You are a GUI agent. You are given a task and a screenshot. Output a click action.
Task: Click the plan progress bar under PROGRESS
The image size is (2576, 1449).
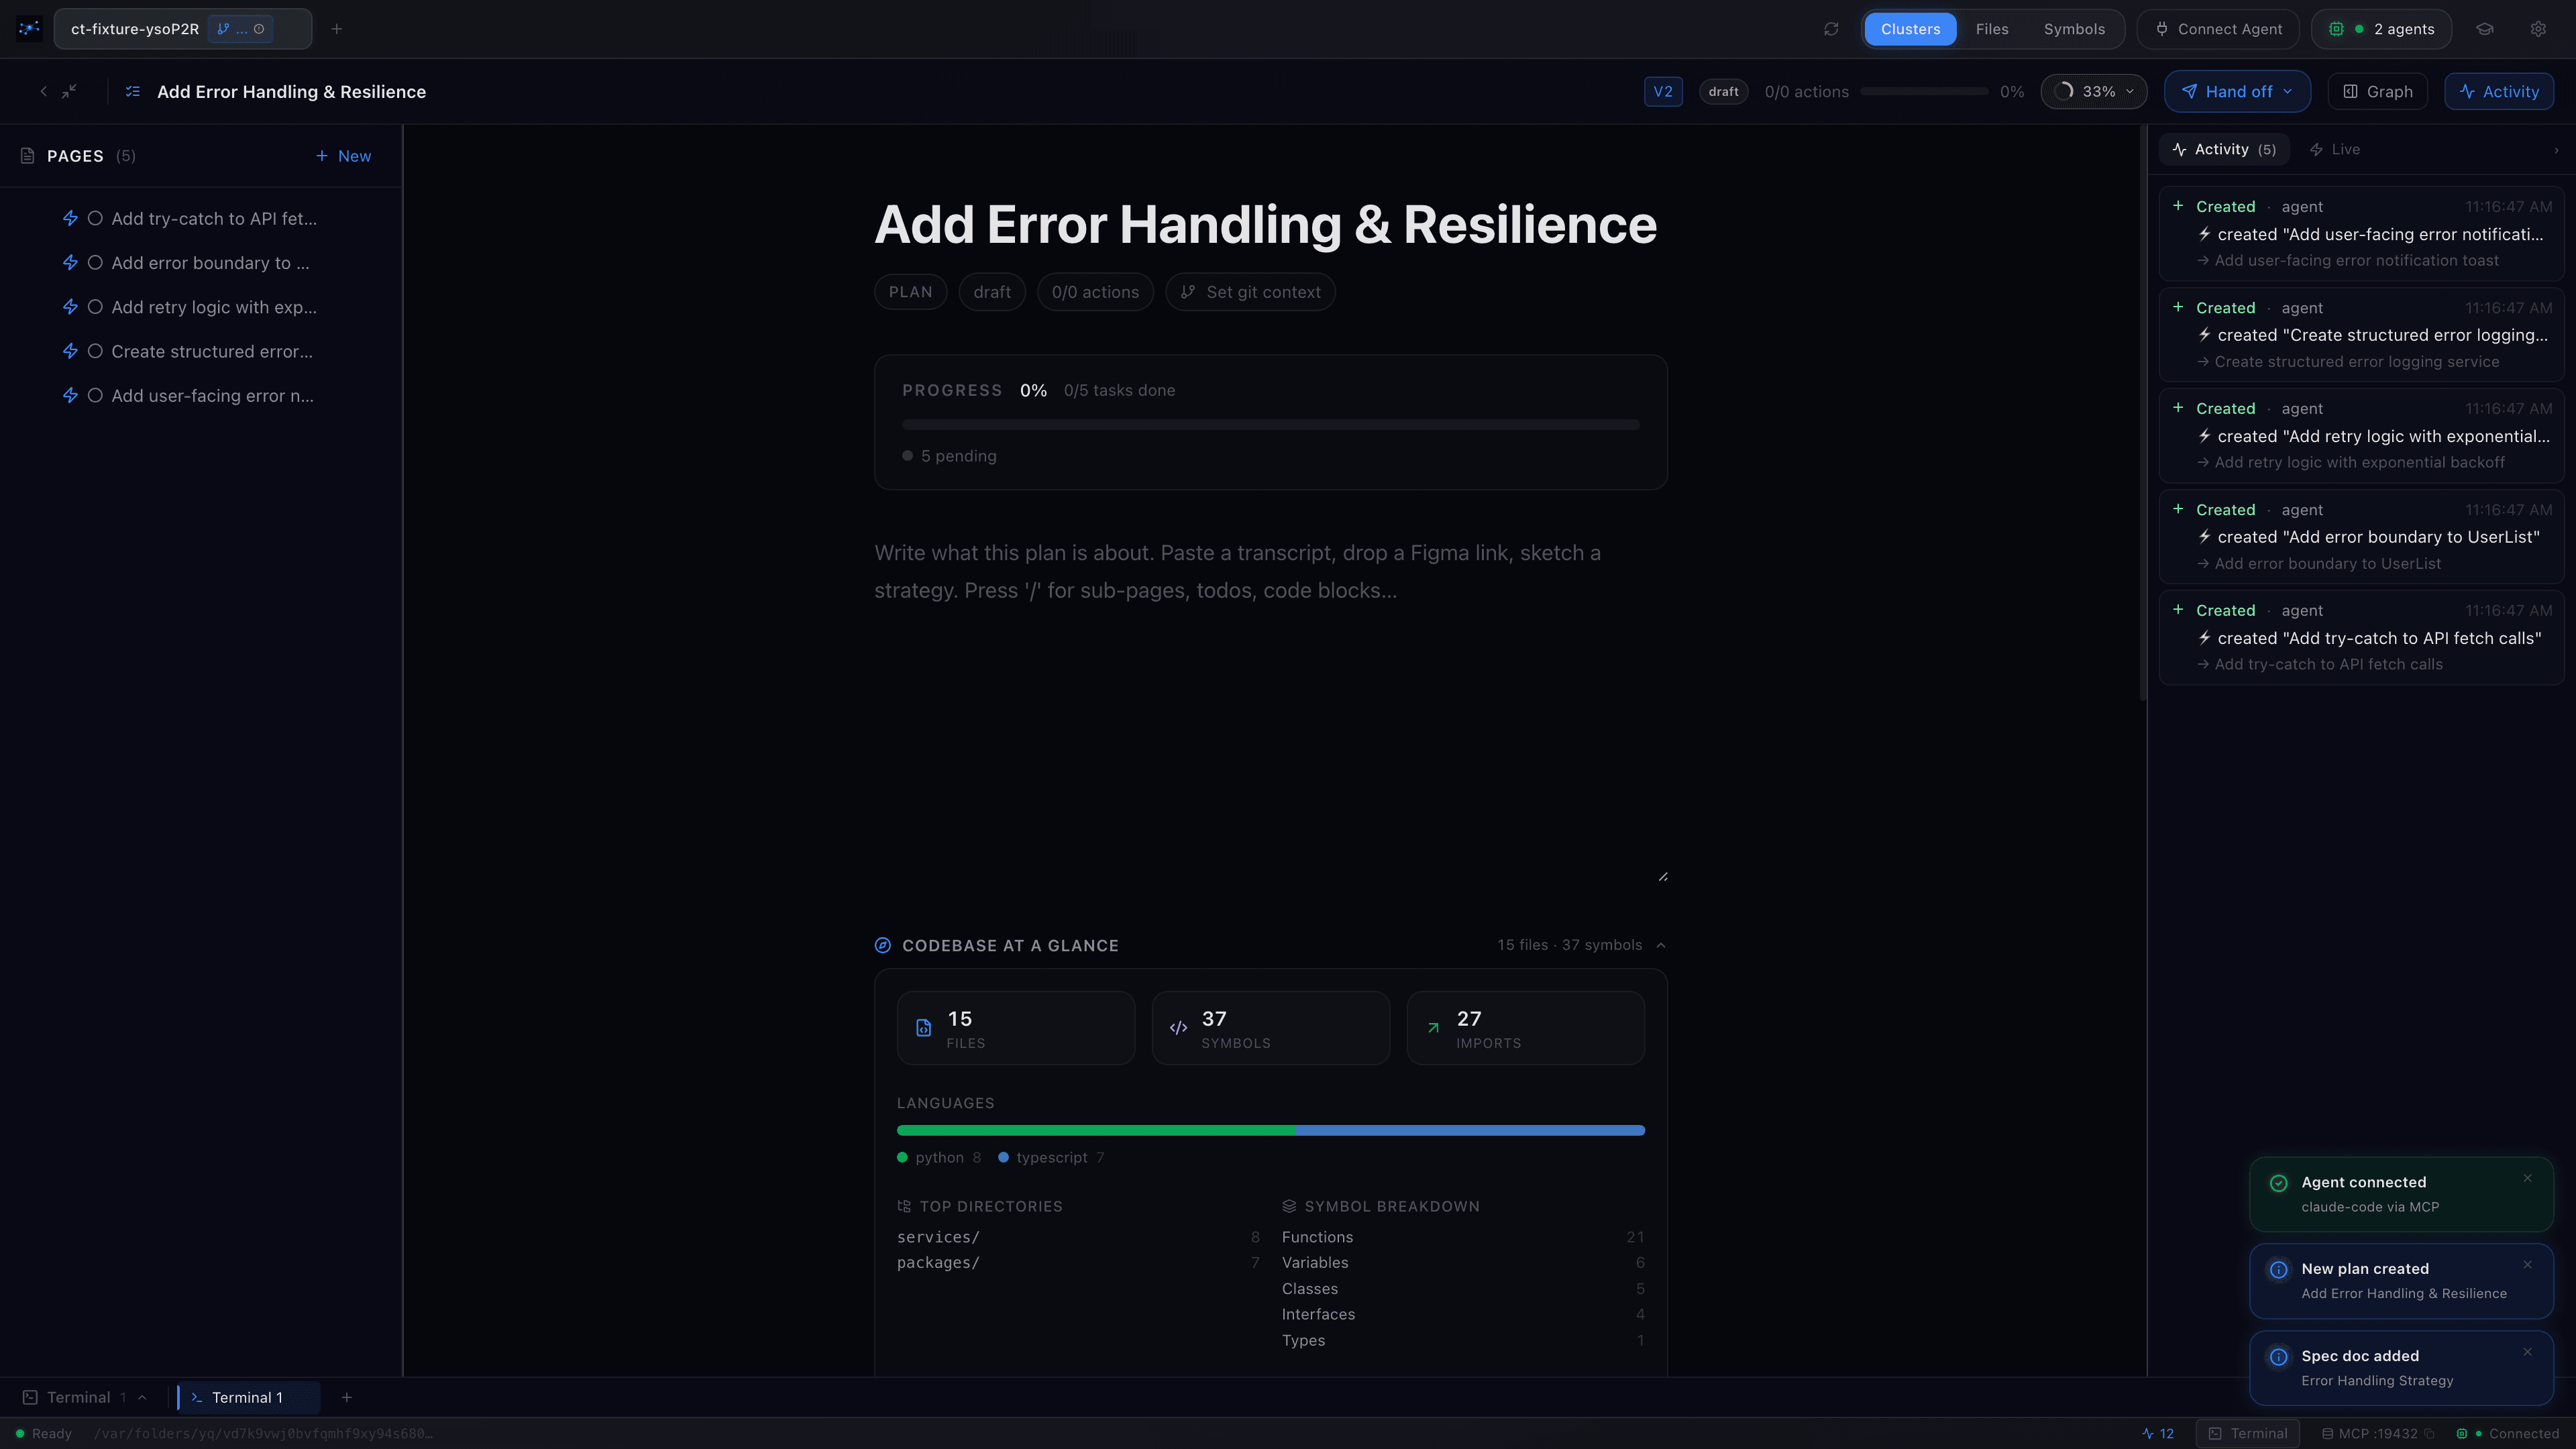(1270, 425)
